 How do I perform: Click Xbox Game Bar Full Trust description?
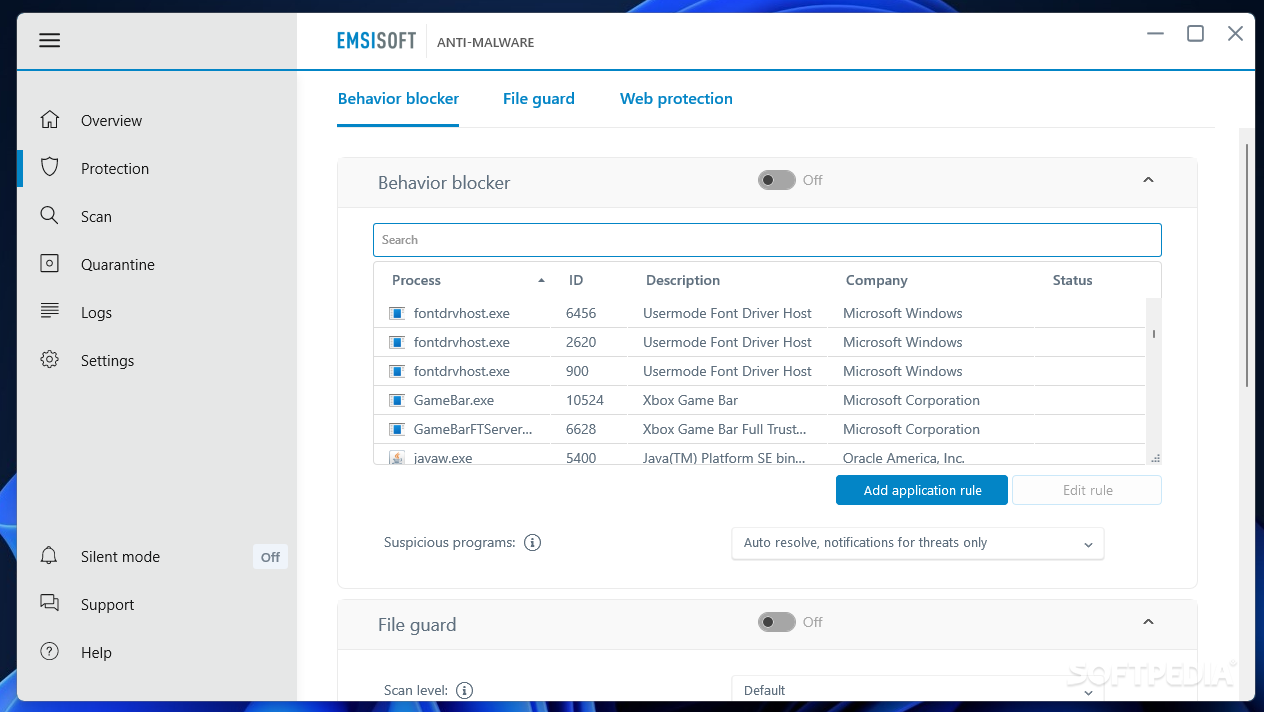[x=725, y=429]
